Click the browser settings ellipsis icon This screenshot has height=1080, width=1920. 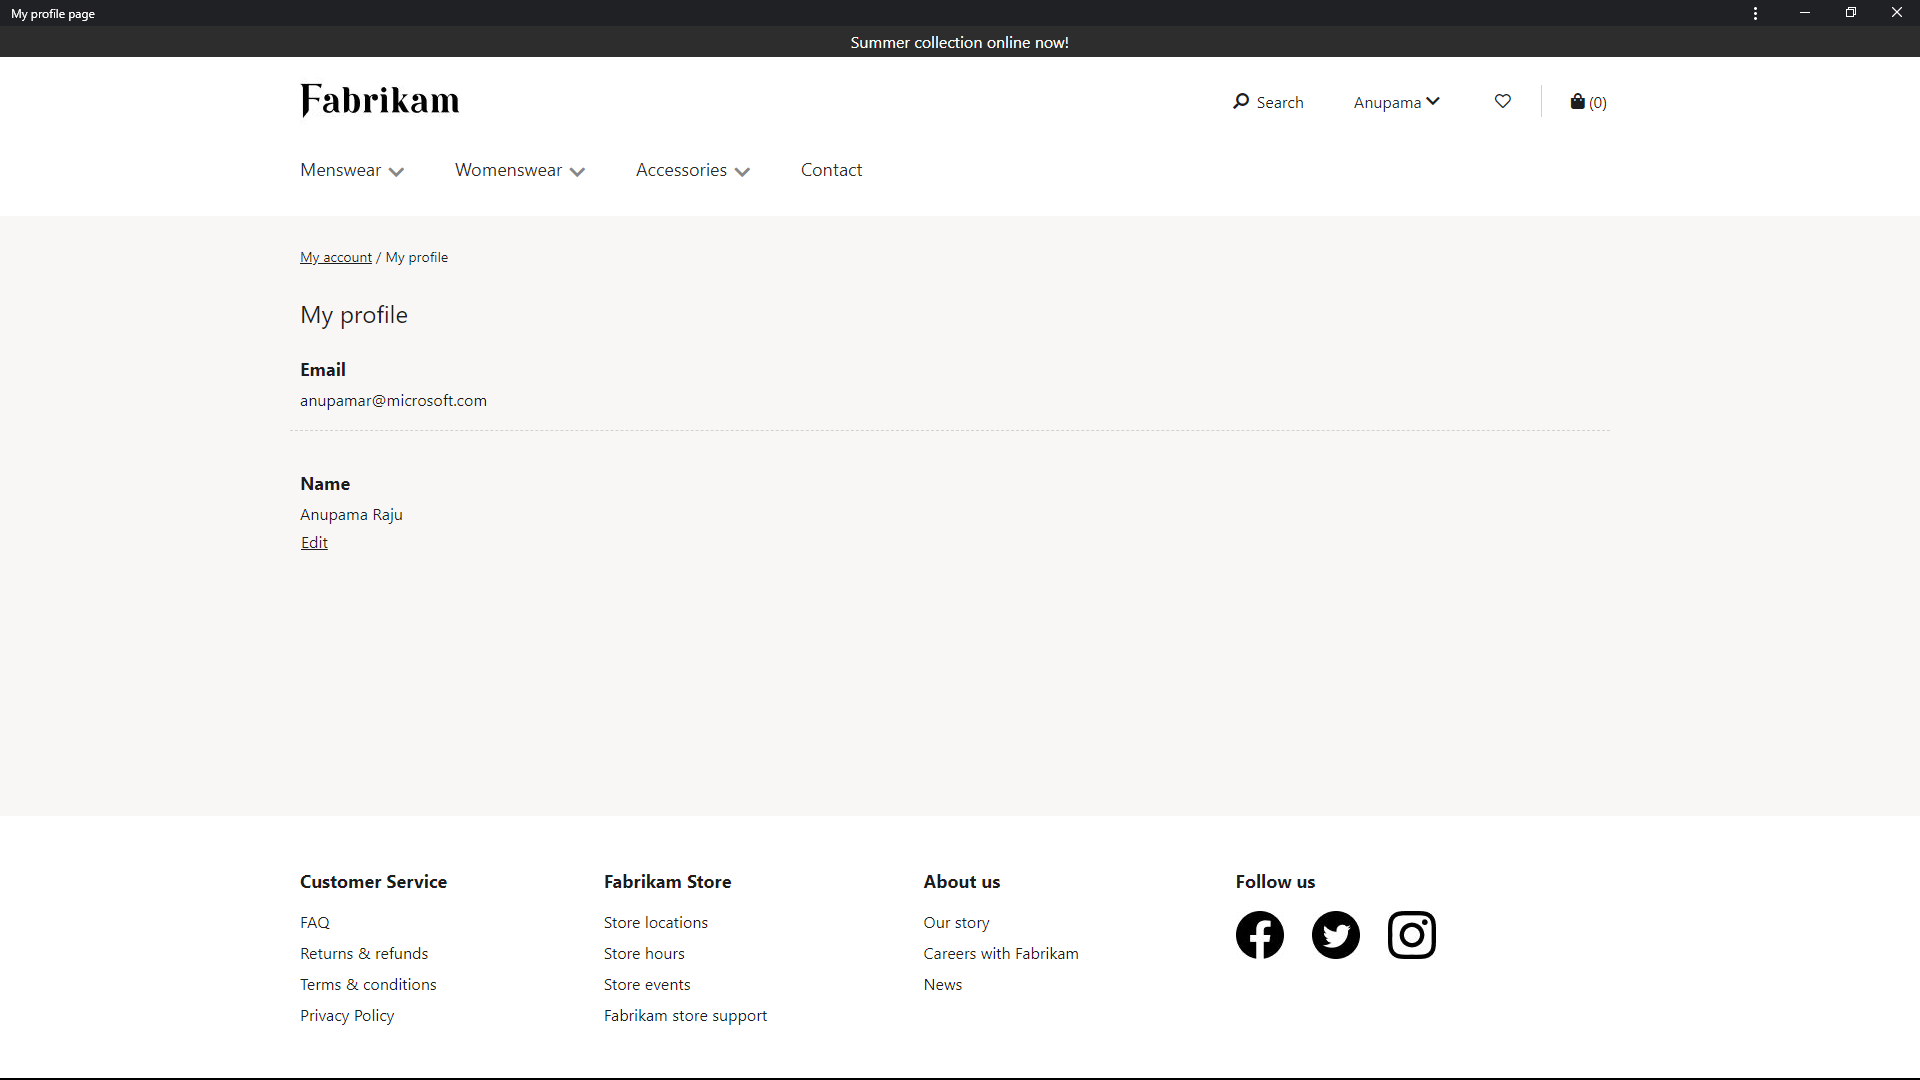point(1755,13)
